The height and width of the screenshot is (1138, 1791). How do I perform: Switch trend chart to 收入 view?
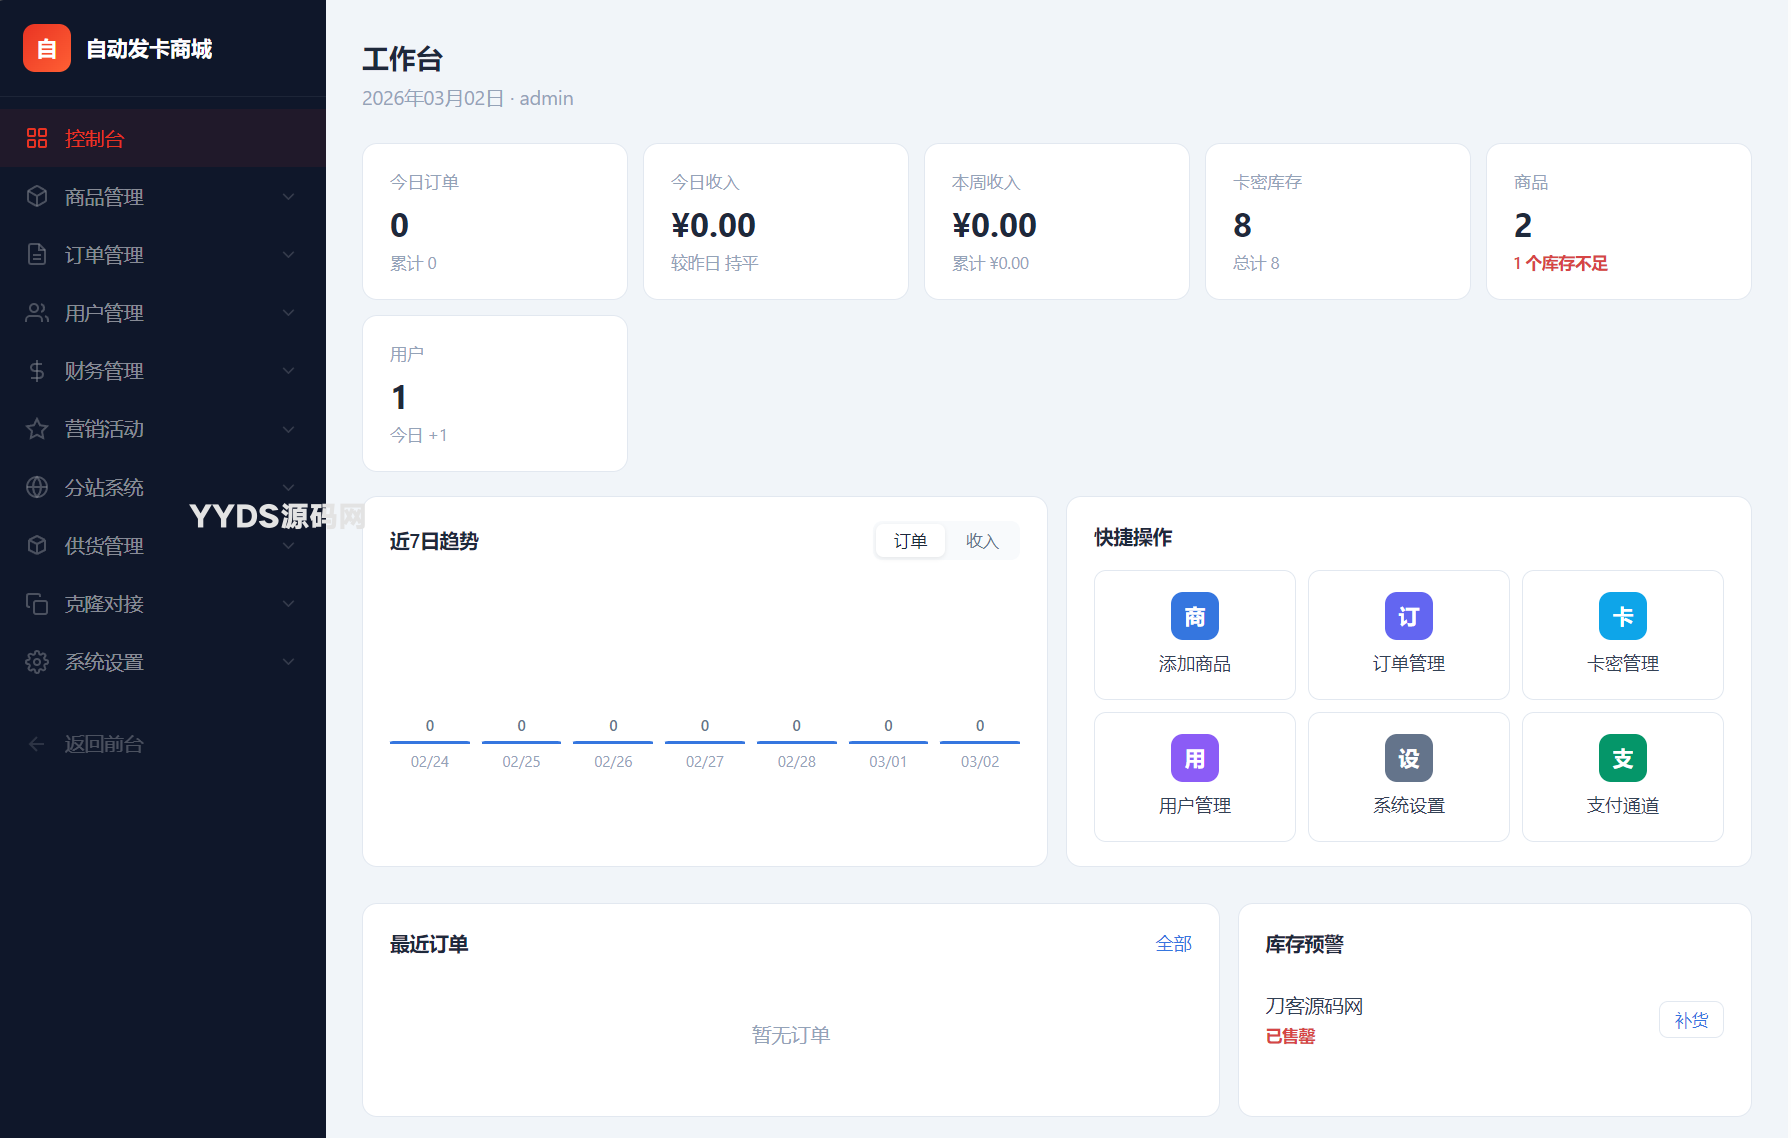[982, 541]
